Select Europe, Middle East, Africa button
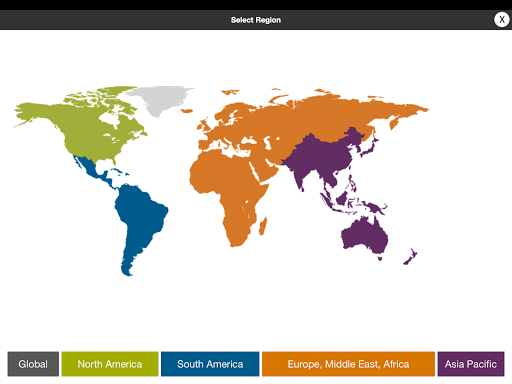 (x=348, y=364)
